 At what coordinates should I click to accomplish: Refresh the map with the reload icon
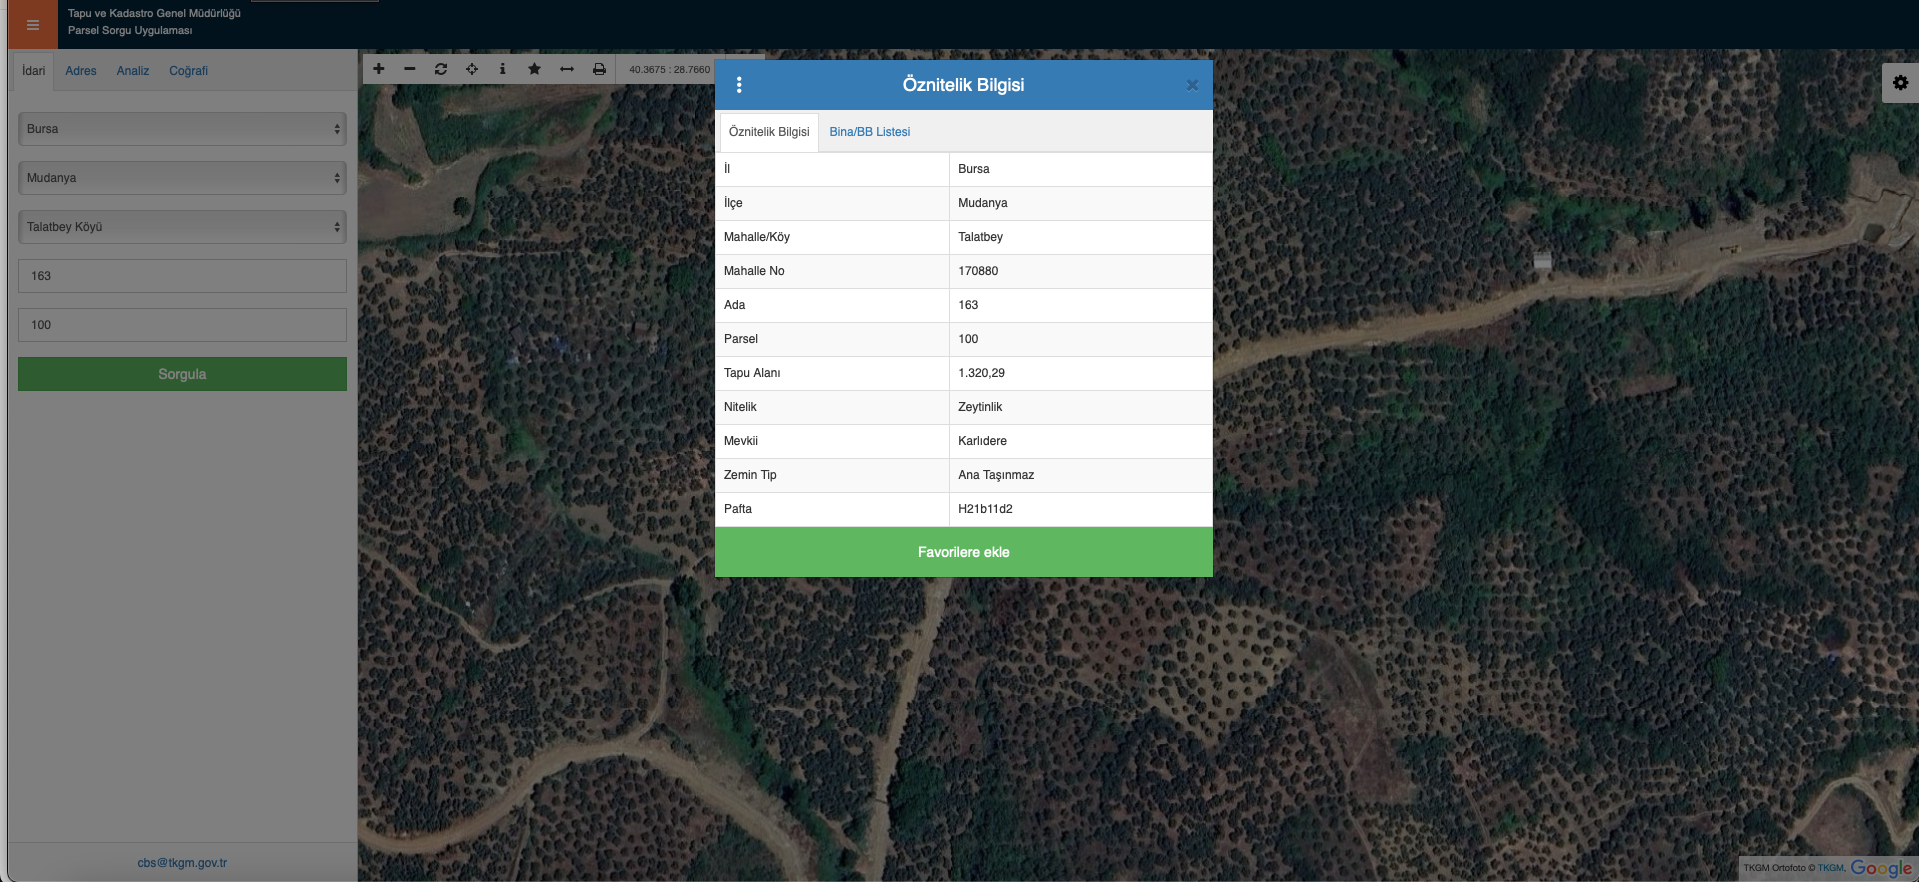pos(441,69)
